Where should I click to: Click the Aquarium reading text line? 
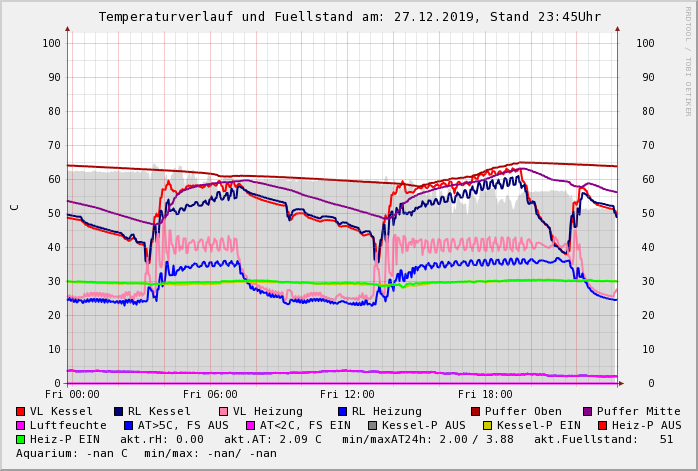[x=146, y=453]
